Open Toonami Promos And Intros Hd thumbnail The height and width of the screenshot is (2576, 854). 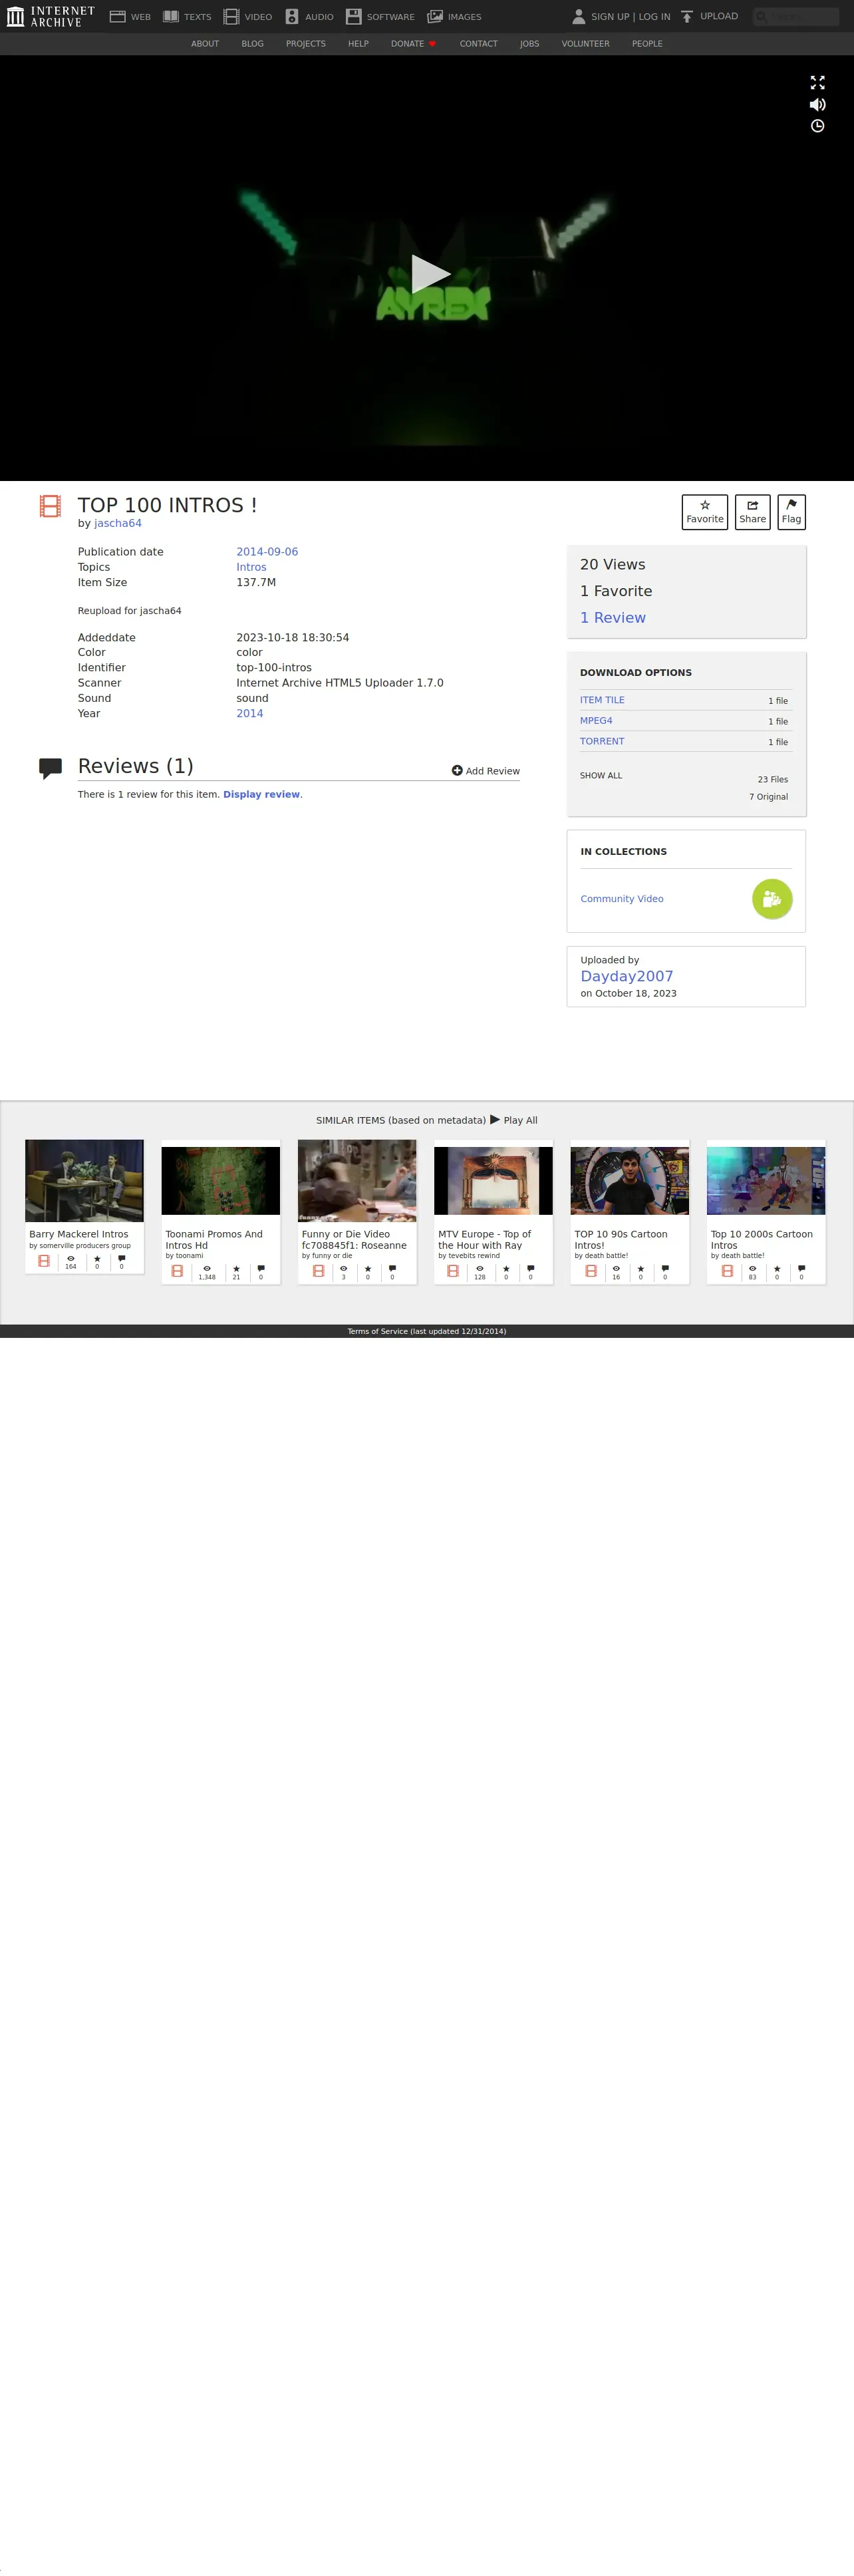(221, 1181)
